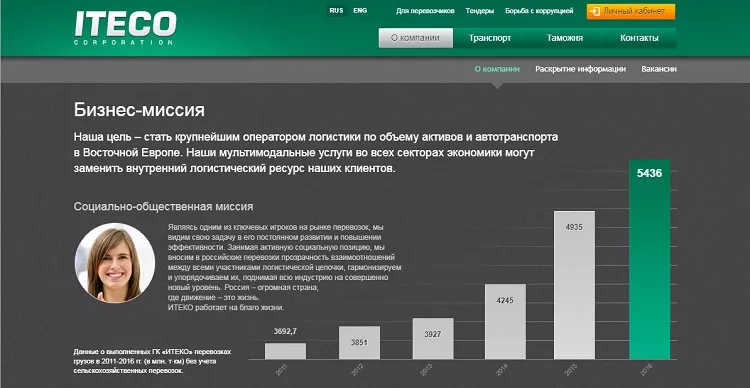Select О компании in the submenu
This screenshot has height=388, width=750.
tap(497, 69)
